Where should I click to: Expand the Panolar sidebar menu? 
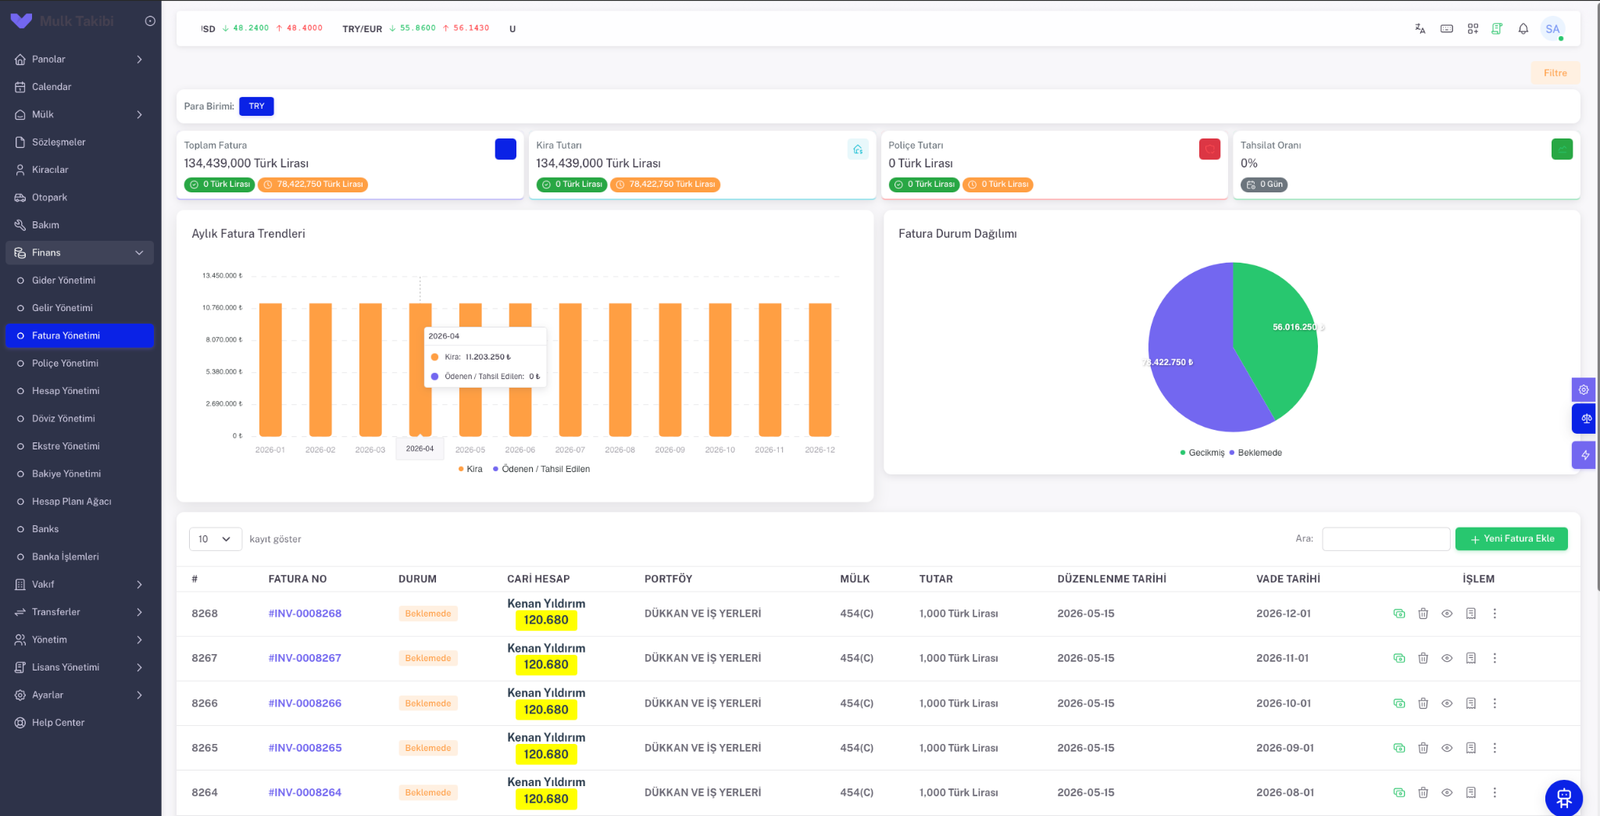80,59
